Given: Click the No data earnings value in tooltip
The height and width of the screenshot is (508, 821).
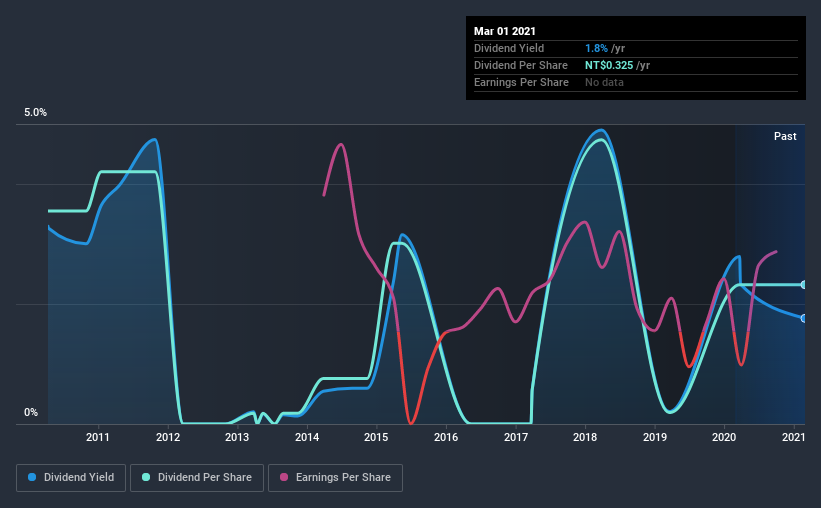Looking at the screenshot, I should pos(604,82).
